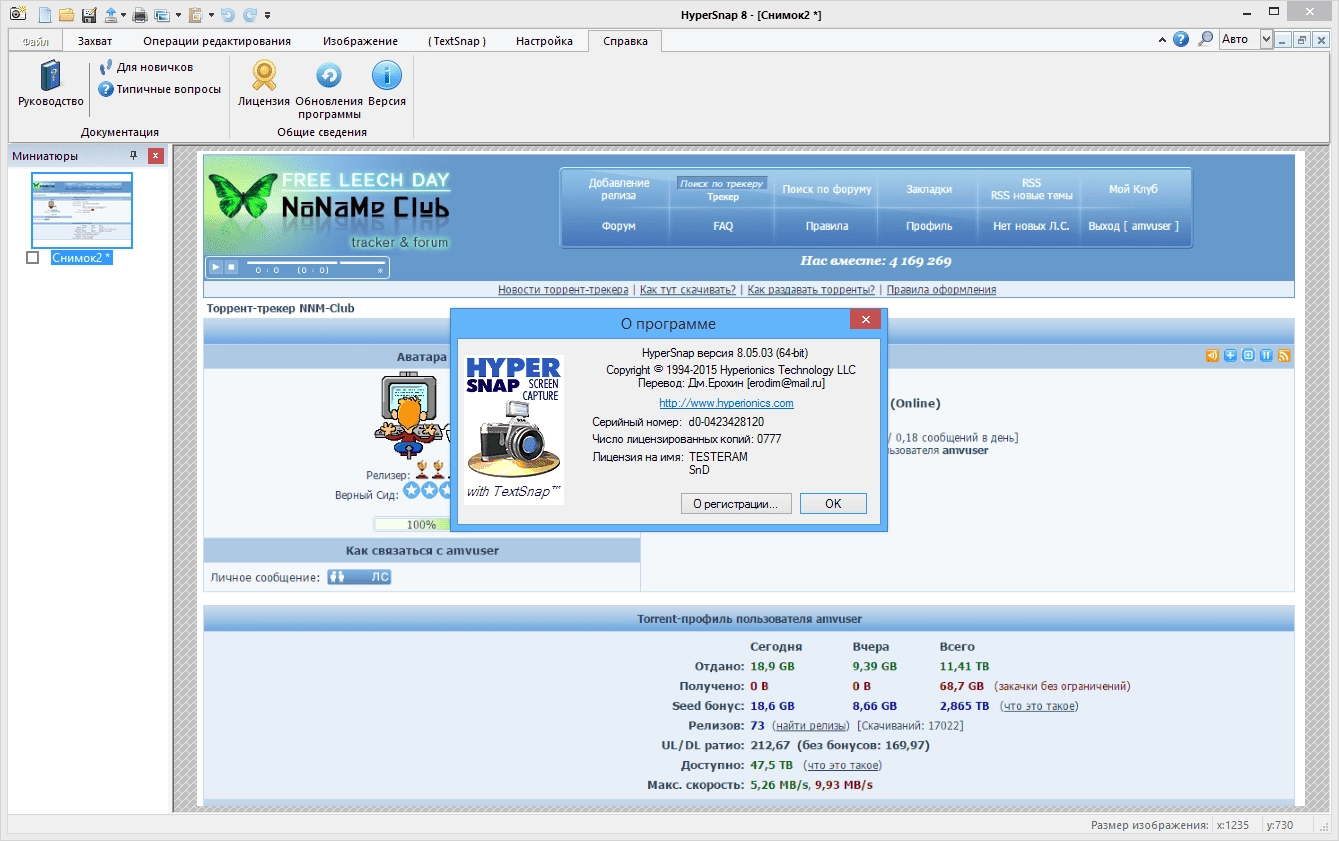Click the serial number d0-0423428120 text
This screenshot has width=1339, height=841.
[726, 422]
